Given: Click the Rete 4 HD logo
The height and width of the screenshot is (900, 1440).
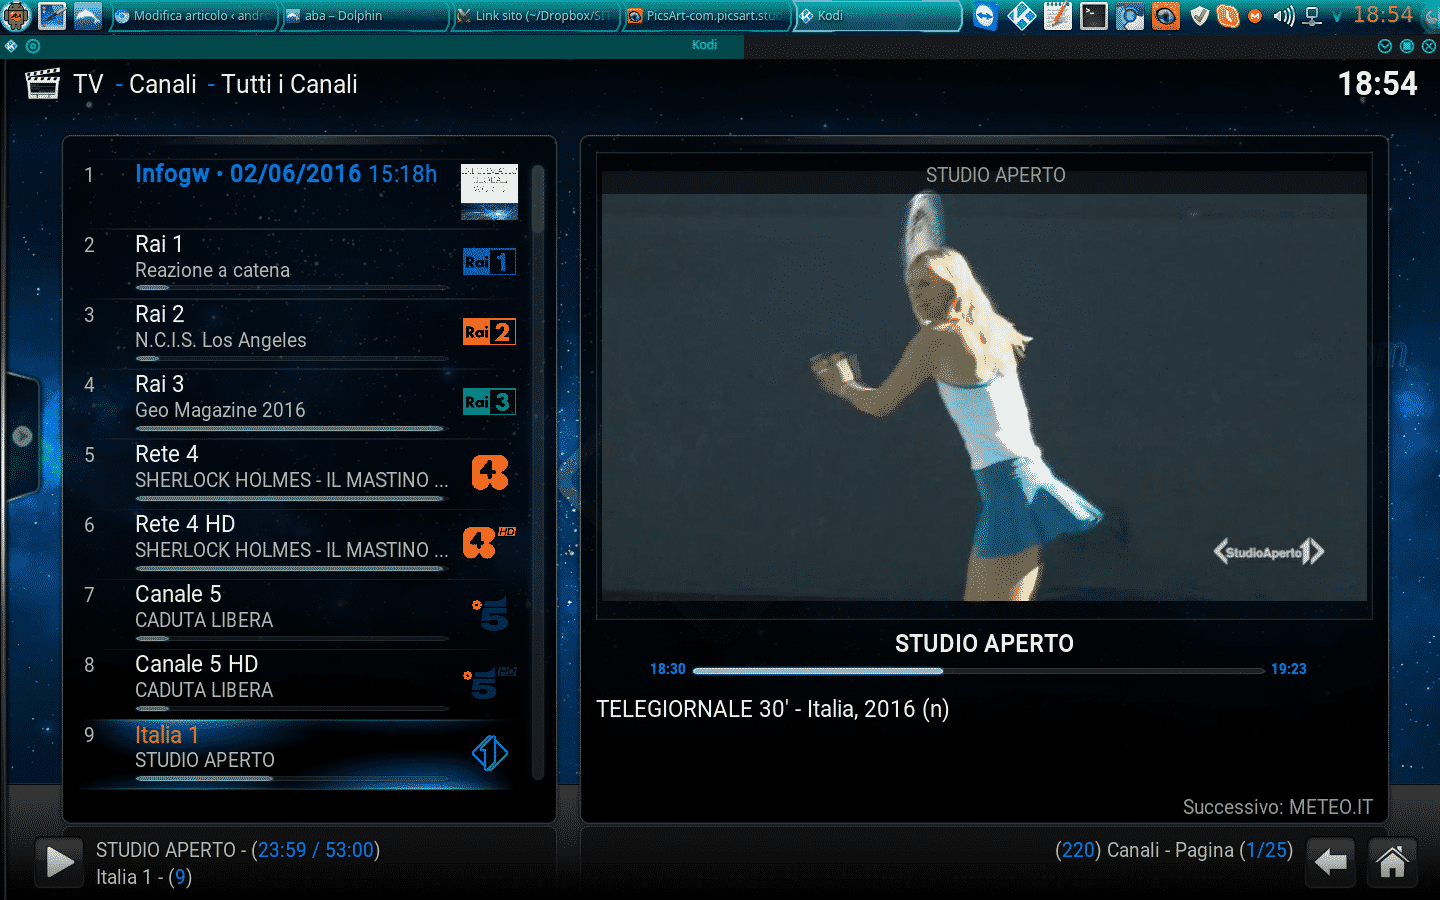Looking at the screenshot, I should (489, 542).
